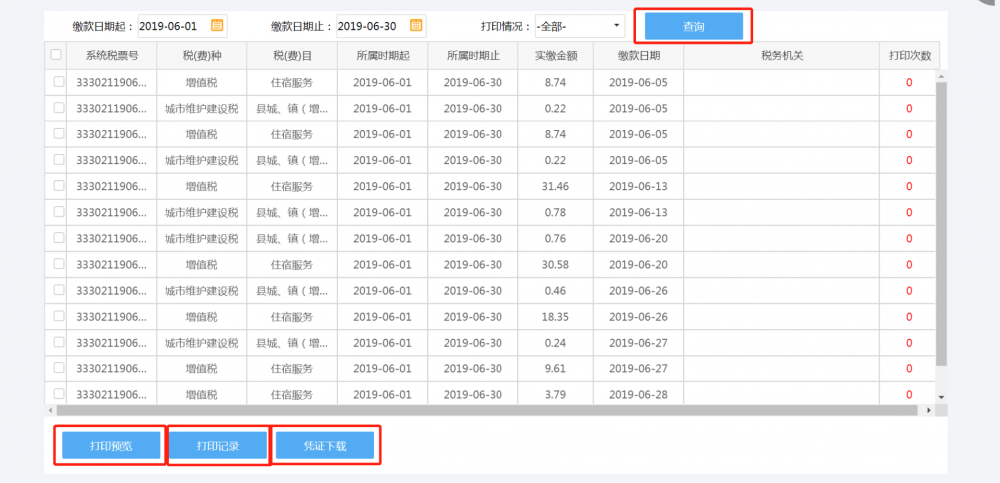1000x483 pixels.
Task: Click the vertical scrollbar down arrow
Action: click(940, 397)
